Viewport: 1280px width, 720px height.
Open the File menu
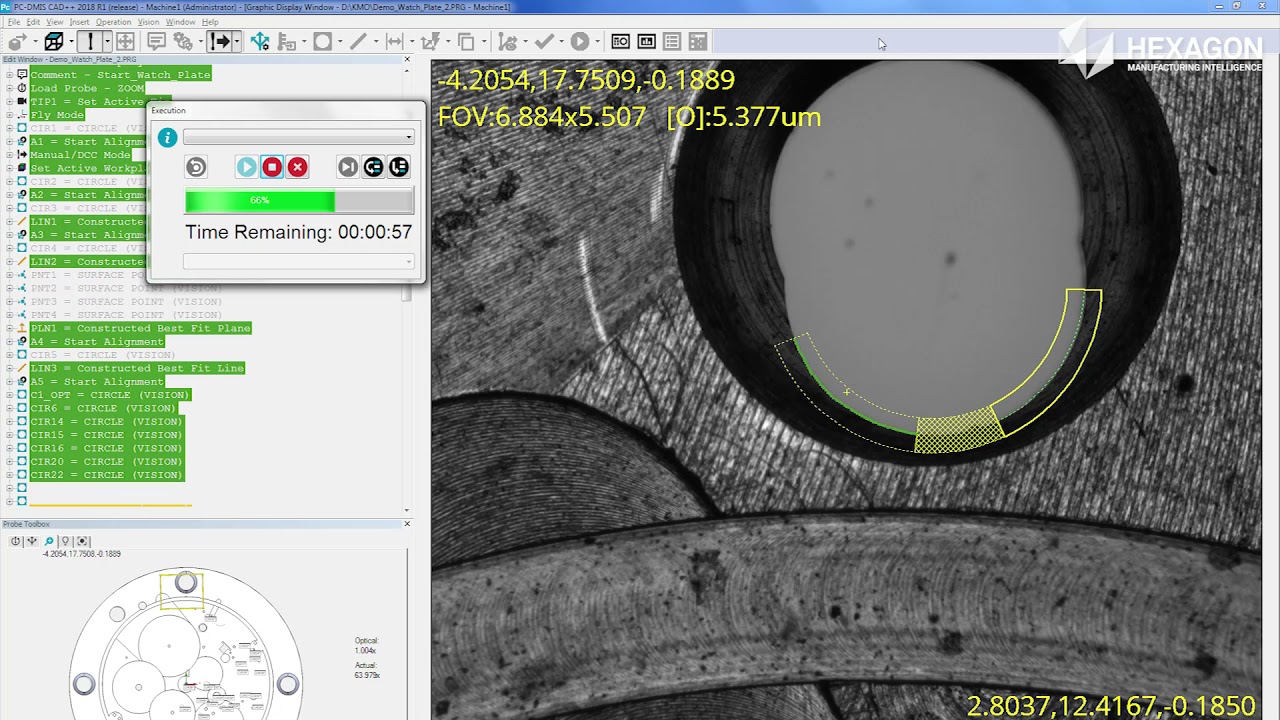point(14,22)
